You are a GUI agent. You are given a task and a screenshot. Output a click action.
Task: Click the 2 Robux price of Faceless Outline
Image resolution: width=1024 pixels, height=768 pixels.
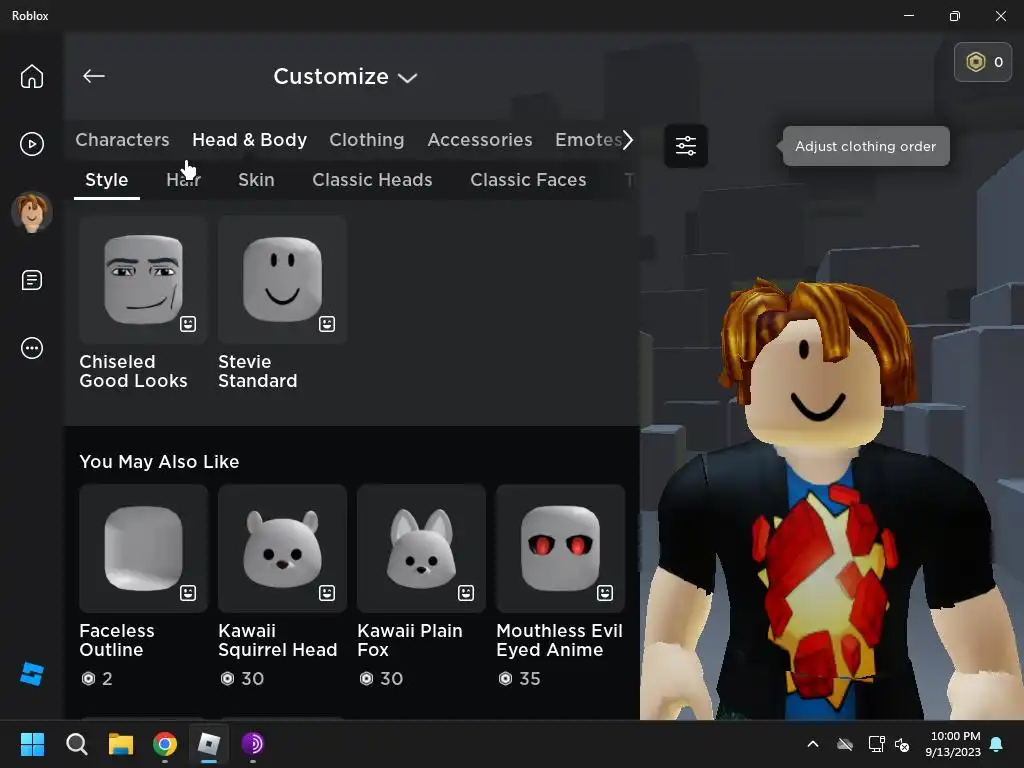(x=96, y=679)
